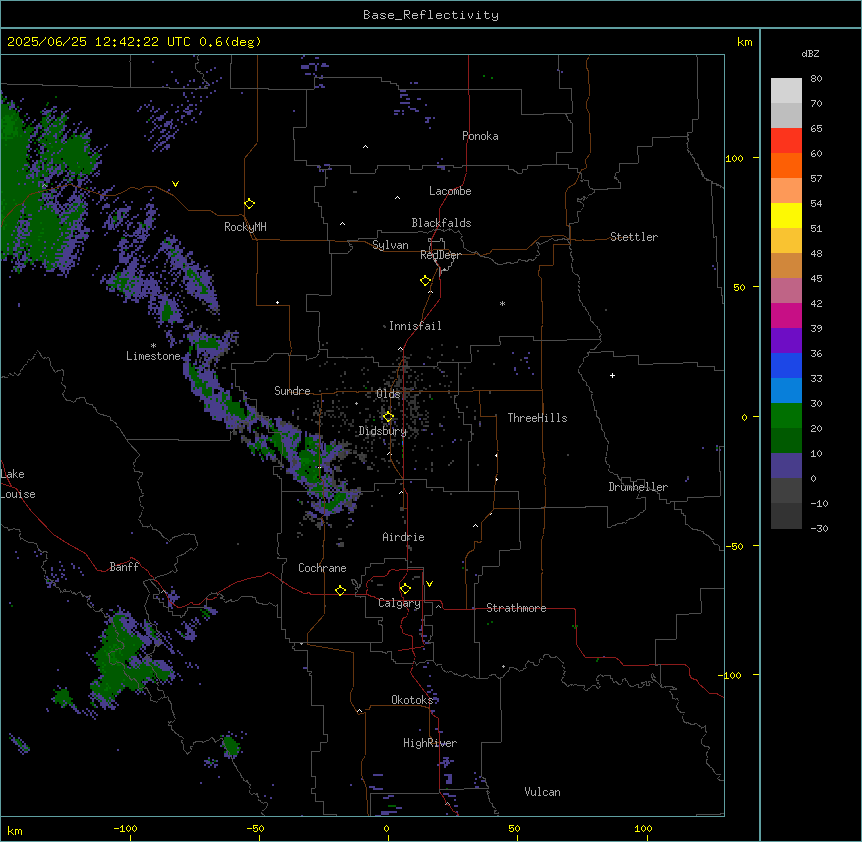Click the green echo cluster south of Banff
This screenshot has width=862, height=842.
click(125, 657)
